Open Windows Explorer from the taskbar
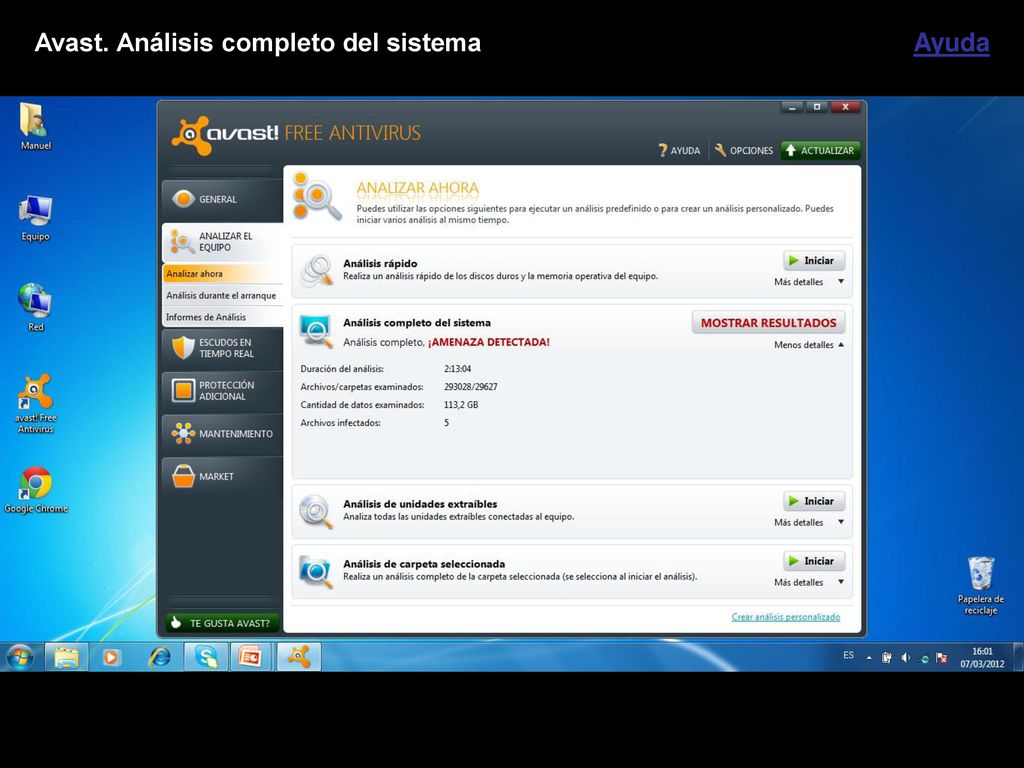 [x=66, y=656]
